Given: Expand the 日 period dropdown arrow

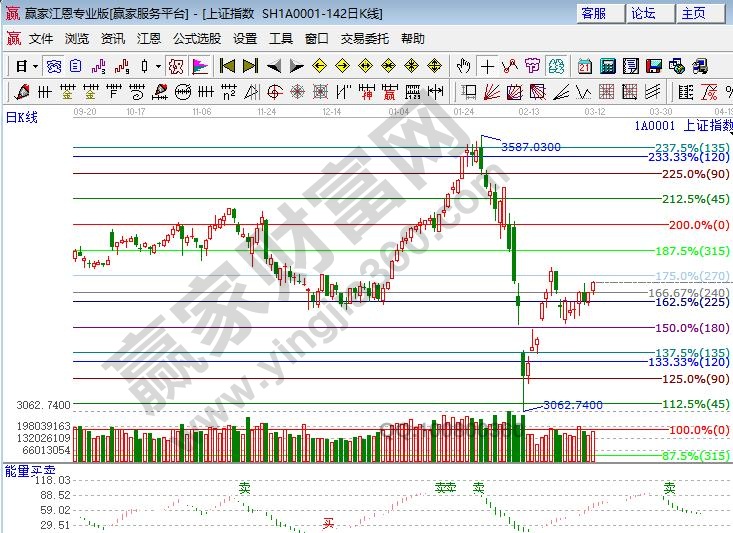Looking at the screenshot, I should coord(35,66).
